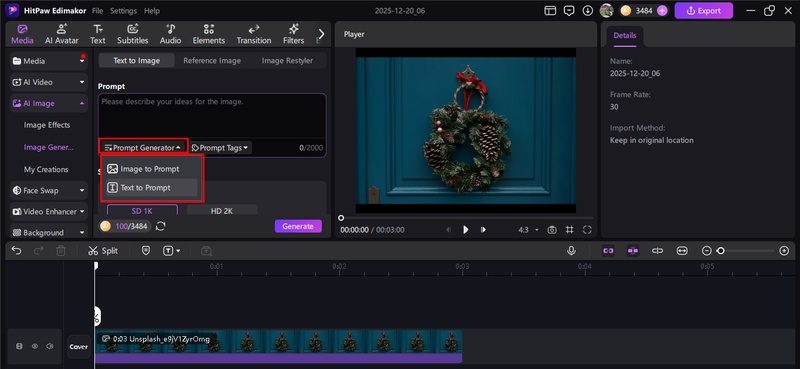Select Image Effects in sidebar
This screenshot has height=369, width=800.
click(x=47, y=125)
